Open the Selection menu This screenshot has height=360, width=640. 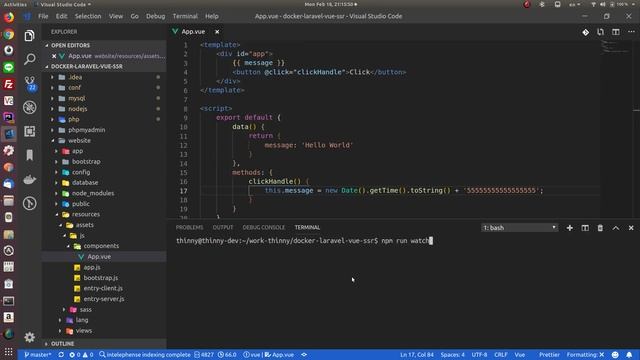pos(88,16)
